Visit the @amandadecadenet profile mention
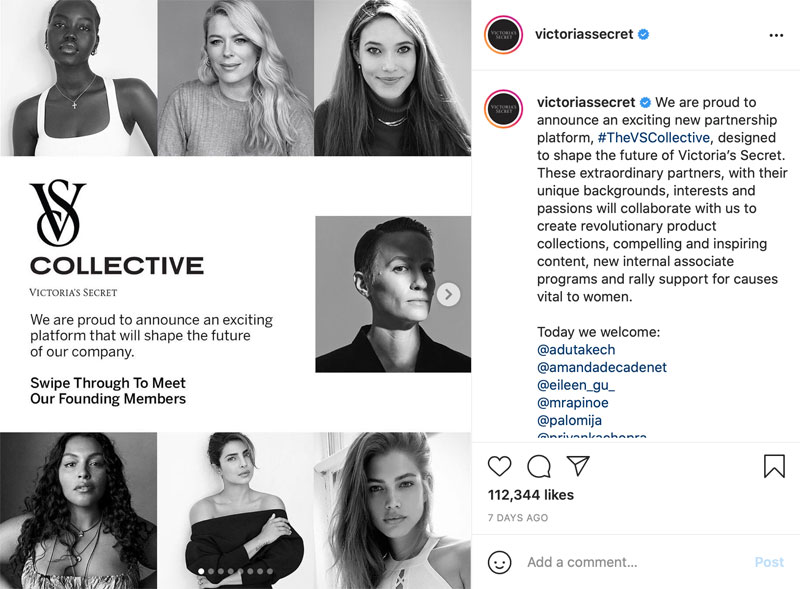The image size is (800, 589). (x=602, y=367)
